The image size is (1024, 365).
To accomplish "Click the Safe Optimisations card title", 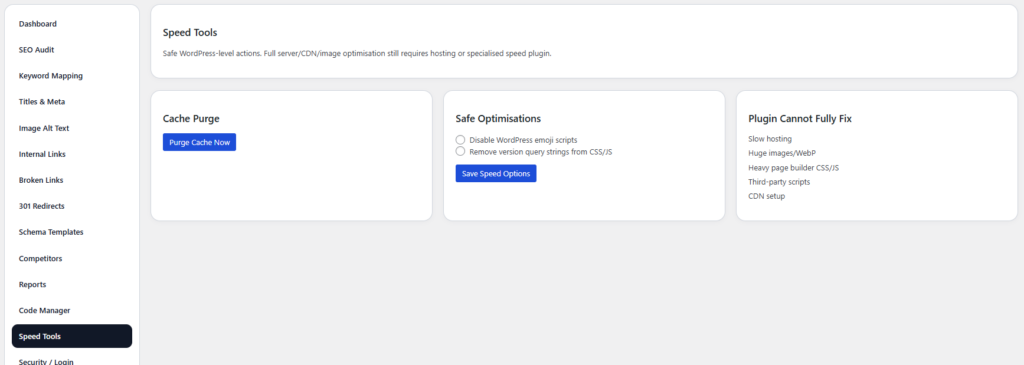I will coord(498,119).
